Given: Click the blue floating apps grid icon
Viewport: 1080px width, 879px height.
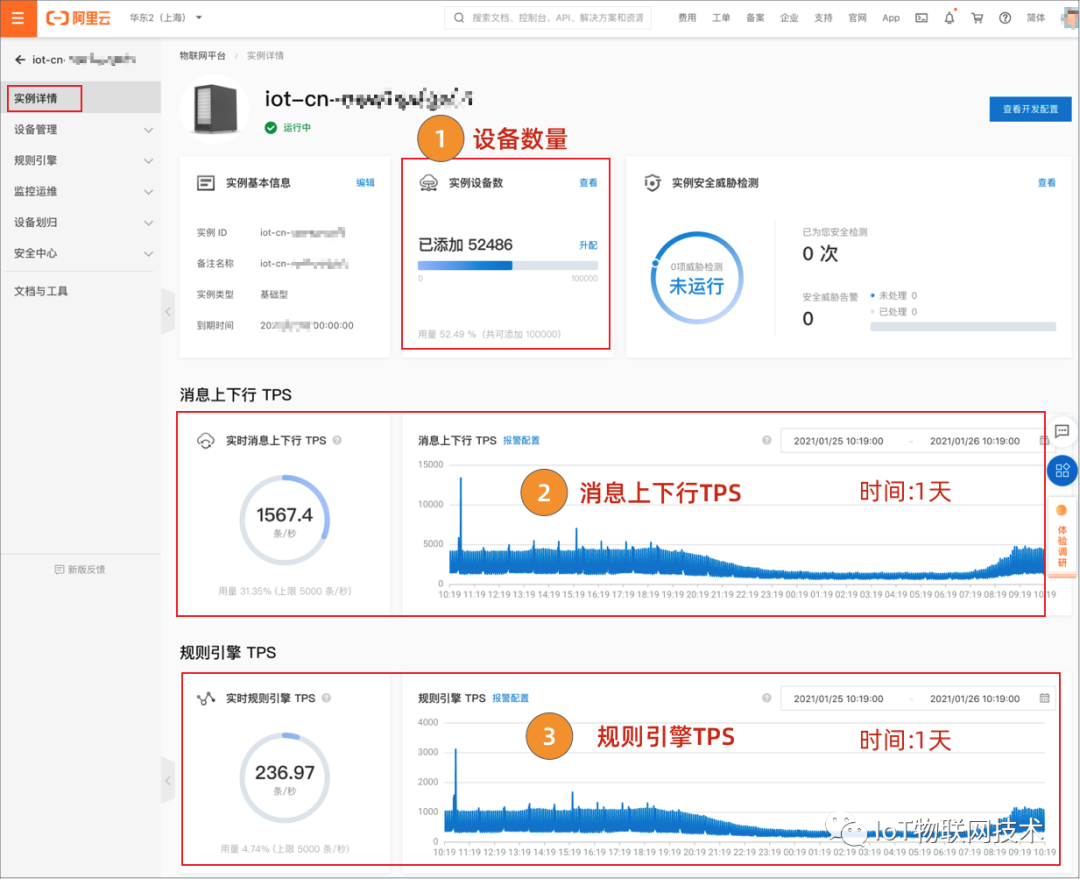Looking at the screenshot, I should coord(1062,470).
